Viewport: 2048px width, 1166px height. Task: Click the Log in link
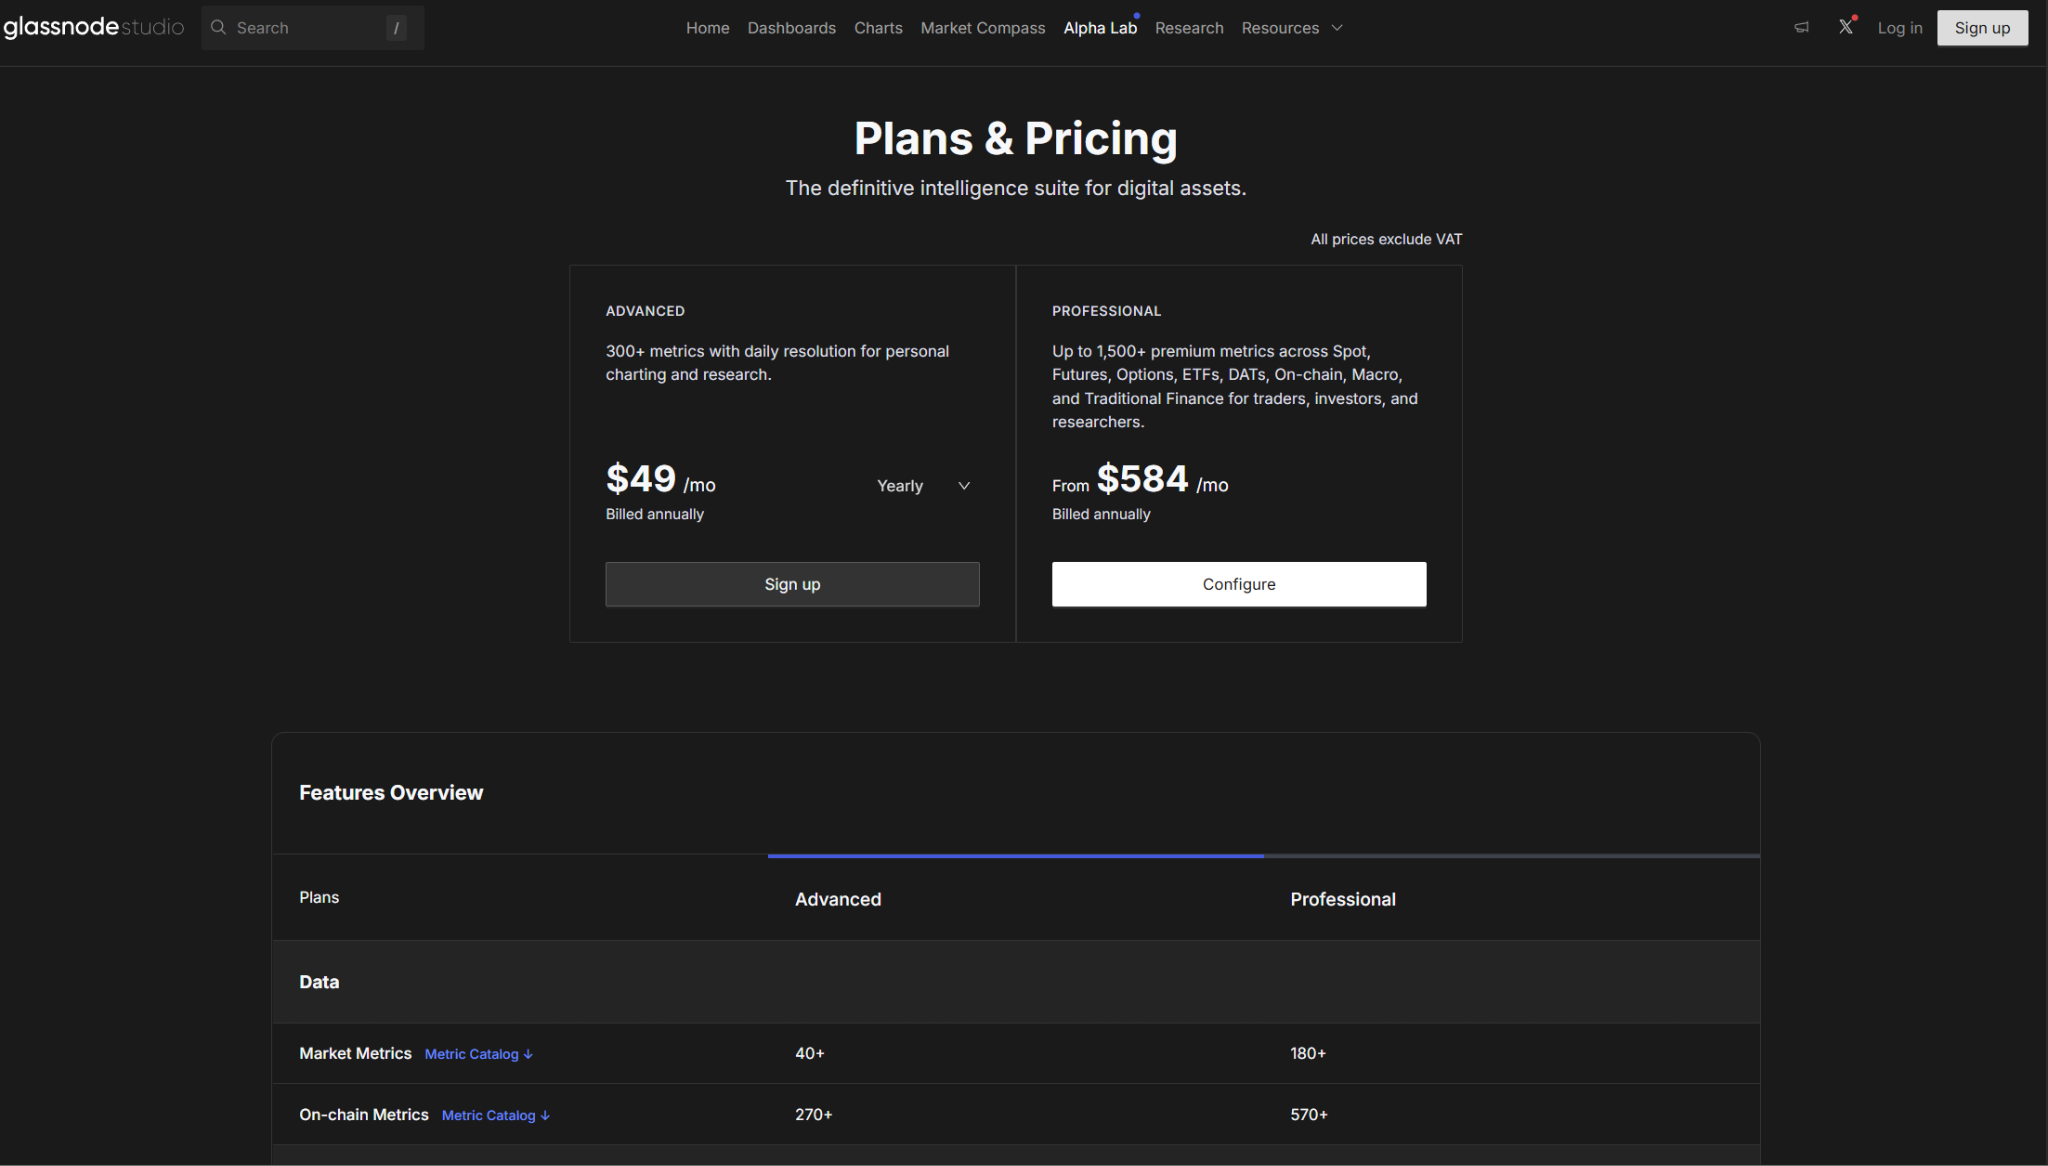click(x=1899, y=28)
